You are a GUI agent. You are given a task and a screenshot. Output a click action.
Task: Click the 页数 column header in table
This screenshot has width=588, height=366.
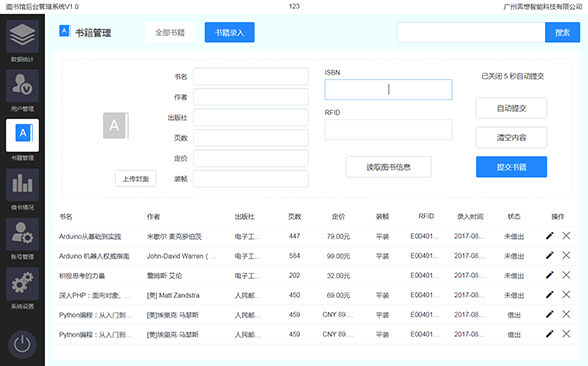point(294,216)
